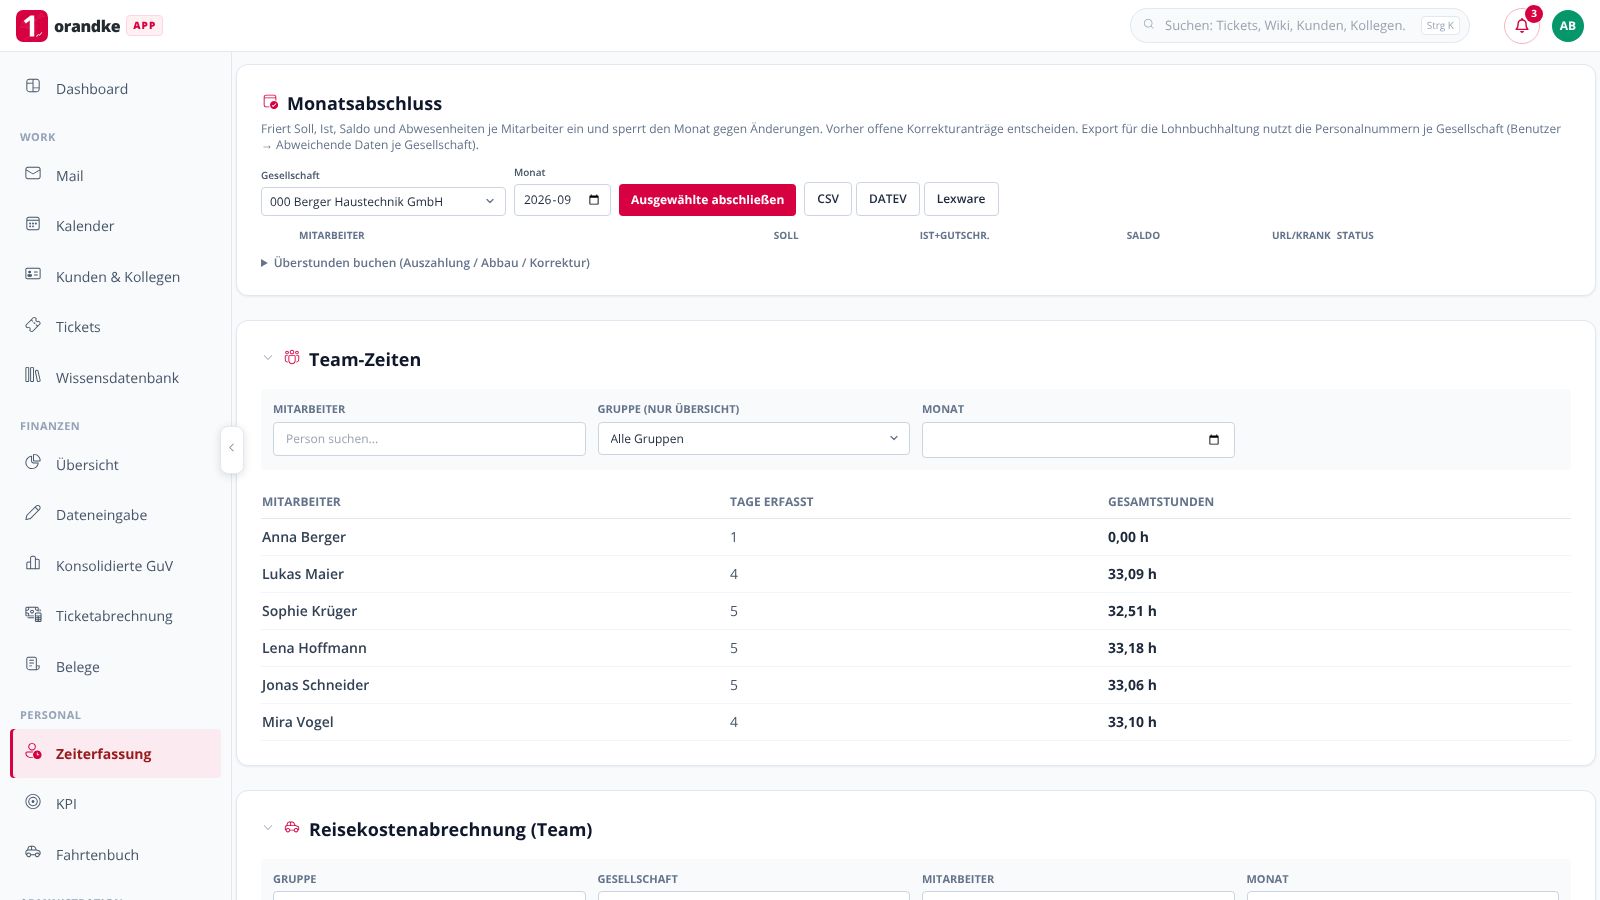Click the Kalender icon in the sidebar
1600x900 pixels.
(x=33, y=224)
